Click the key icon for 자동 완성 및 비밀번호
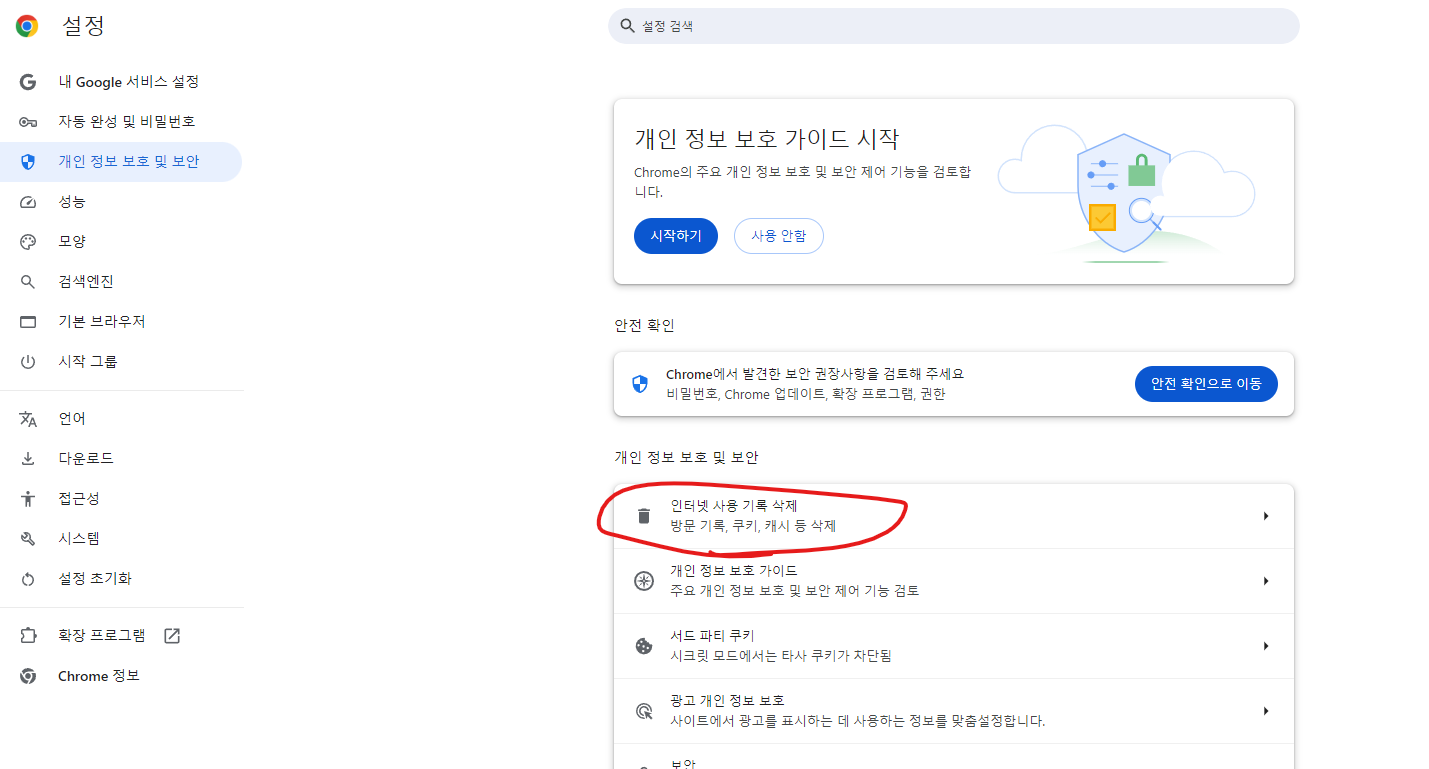The height and width of the screenshot is (769, 1429). click(28, 121)
